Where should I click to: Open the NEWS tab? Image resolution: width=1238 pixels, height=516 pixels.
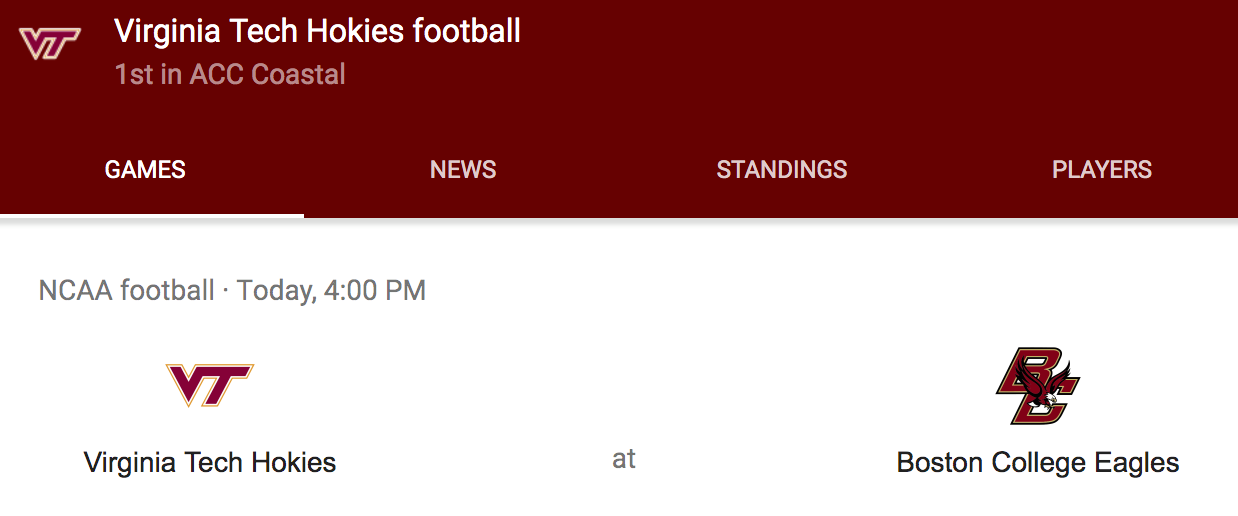[x=463, y=170]
